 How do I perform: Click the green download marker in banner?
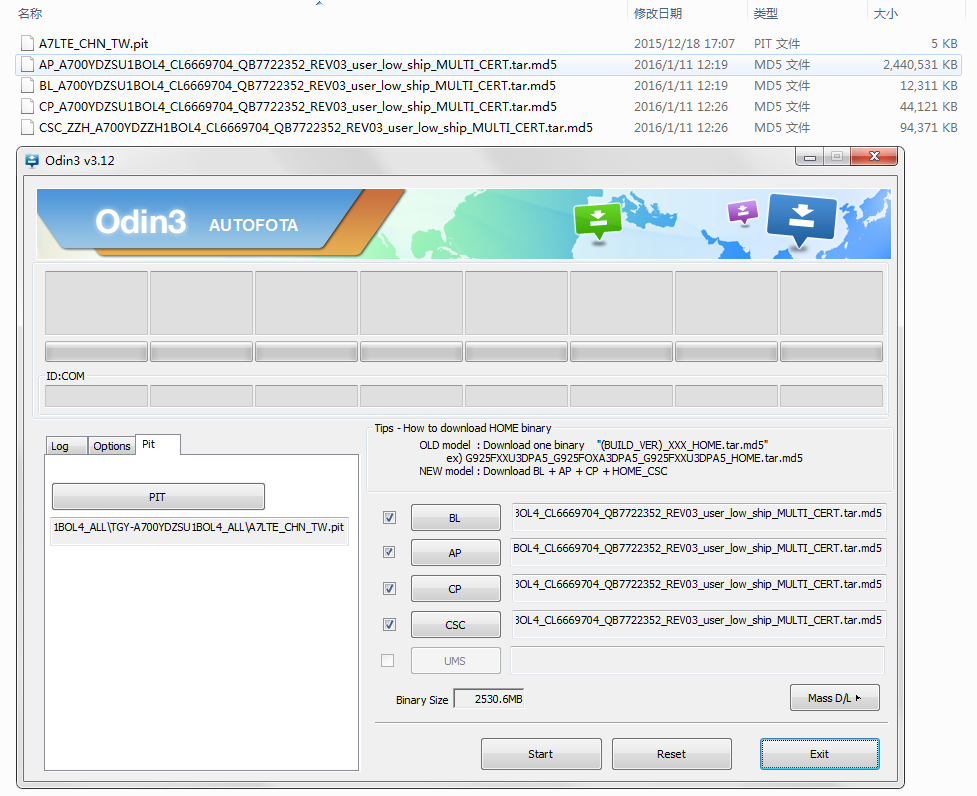[598, 220]
